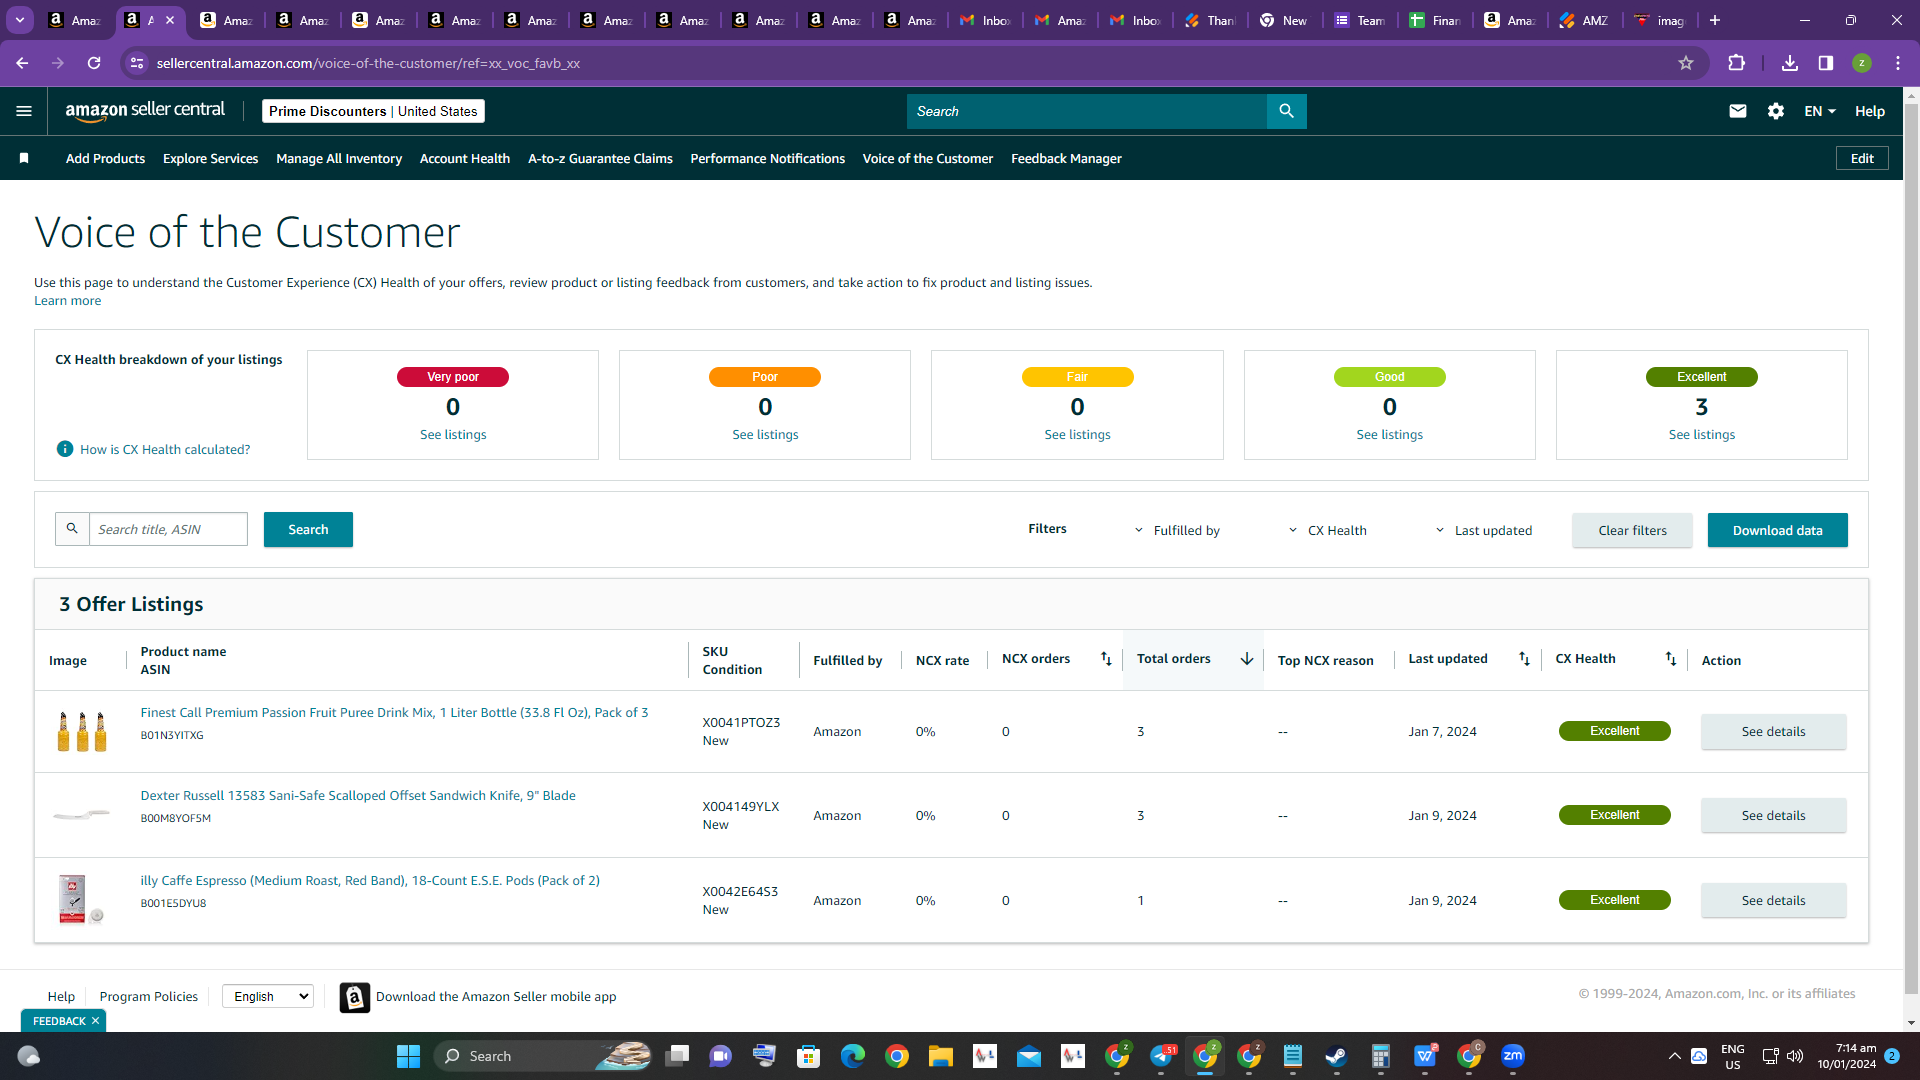Open the browser extensions puzzle icon
This screenshot has height=1080, width=1920.
click(1736, 63)
